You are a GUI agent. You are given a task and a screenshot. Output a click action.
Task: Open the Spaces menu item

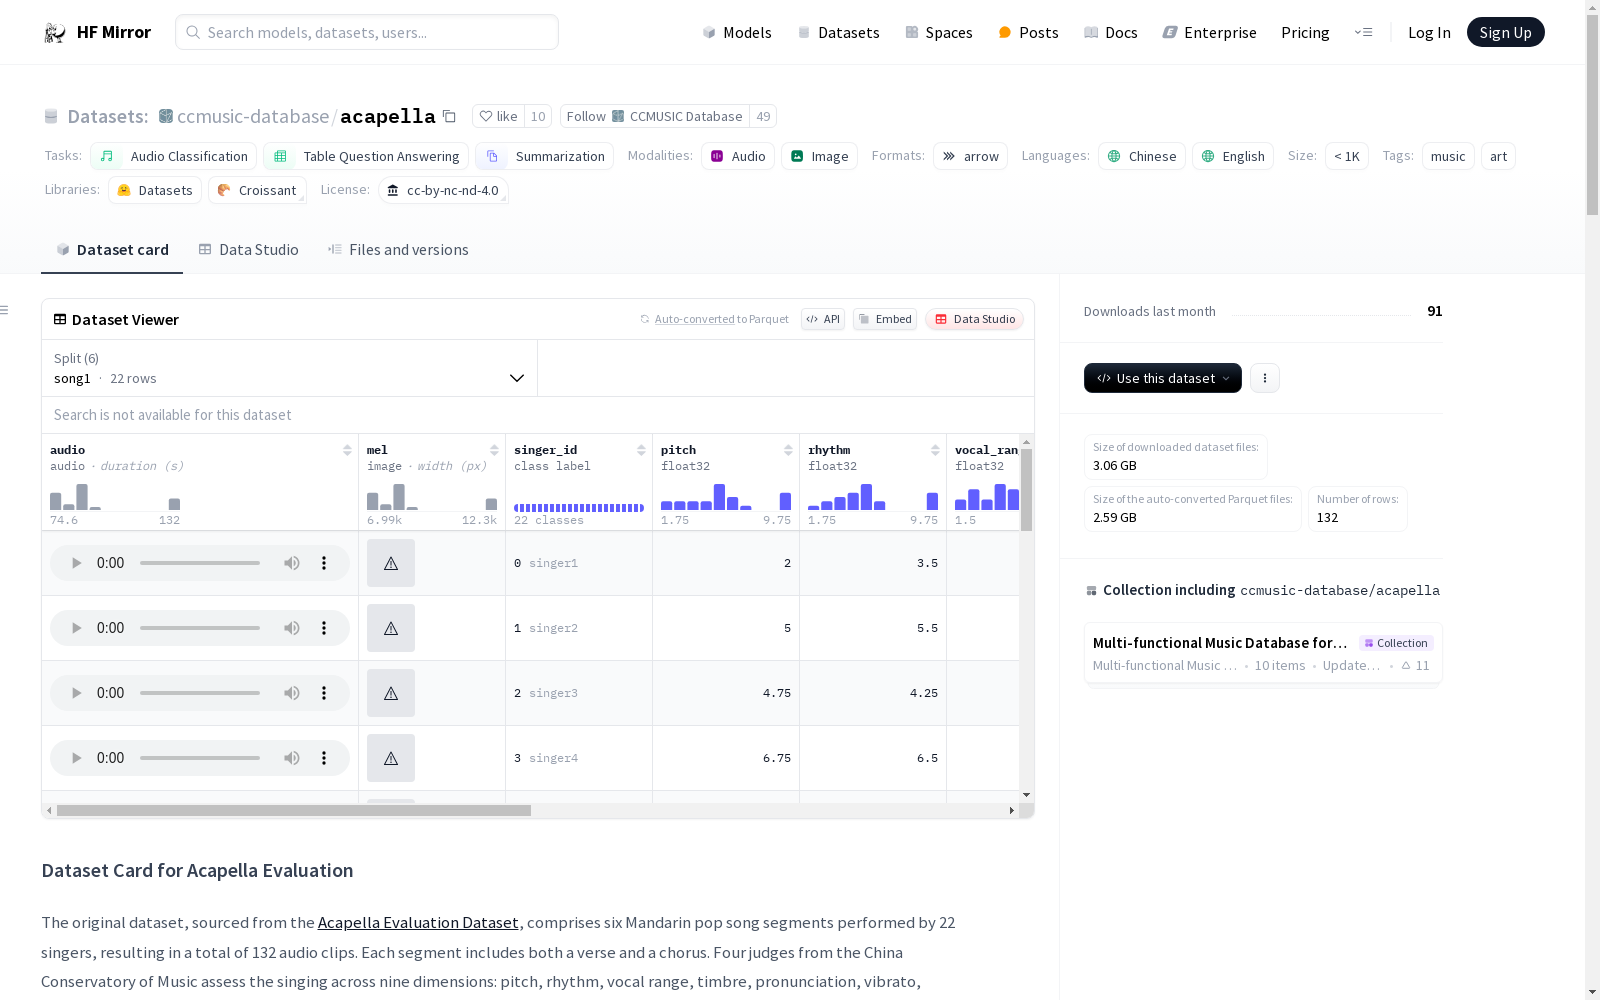(939, 32)
